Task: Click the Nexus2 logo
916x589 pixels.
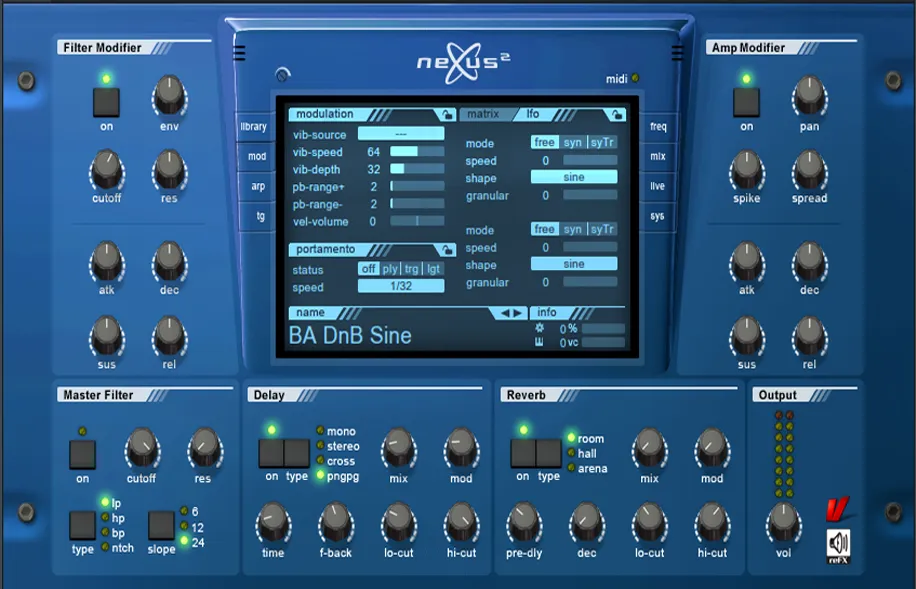Action: (464, 63)
